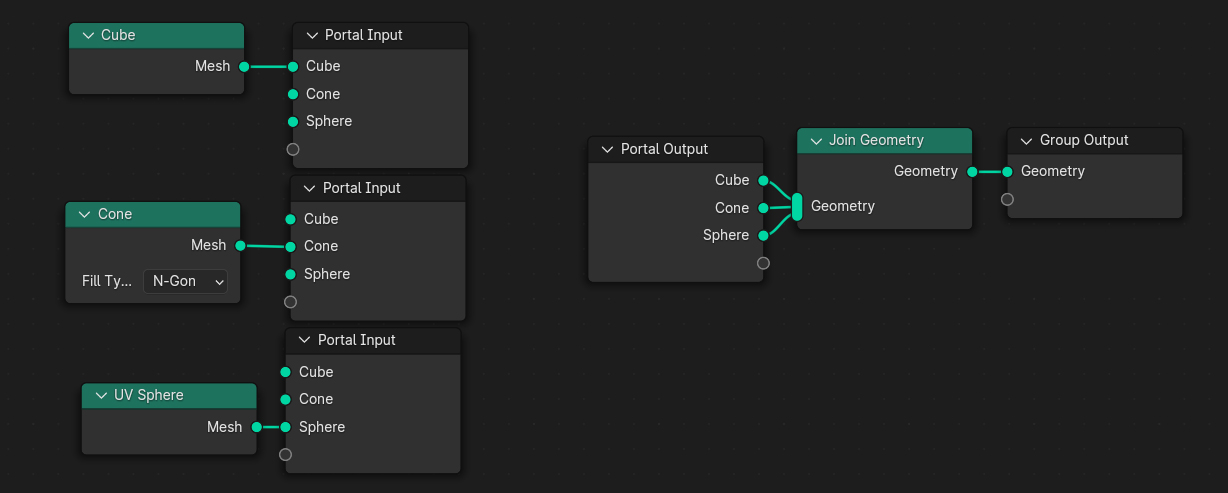This screenshot has height=493, width=1228.
Task: Click Sphere socket on bottom Portal Input
Action: [x=286, y=427]
